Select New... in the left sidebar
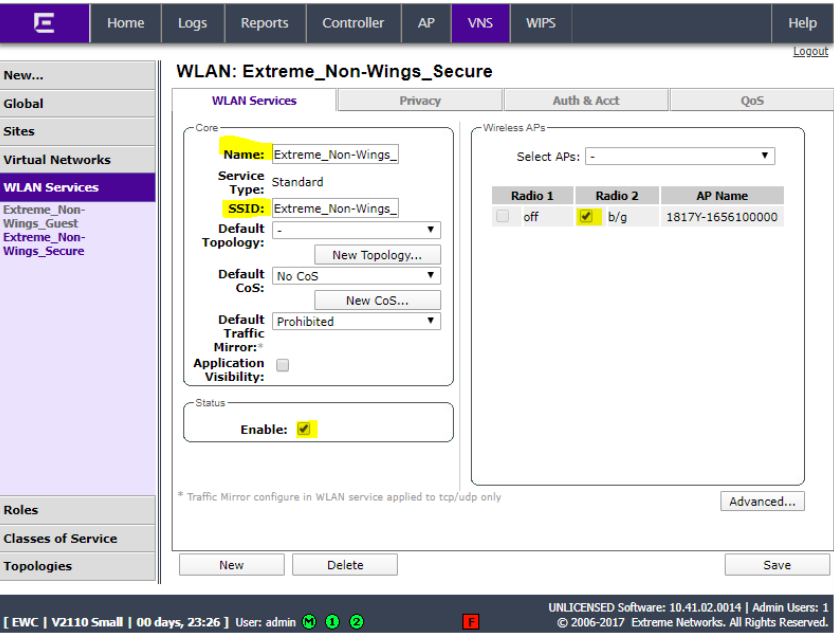The height and width of the screenshot is (633, 834). tap(78, 75)
